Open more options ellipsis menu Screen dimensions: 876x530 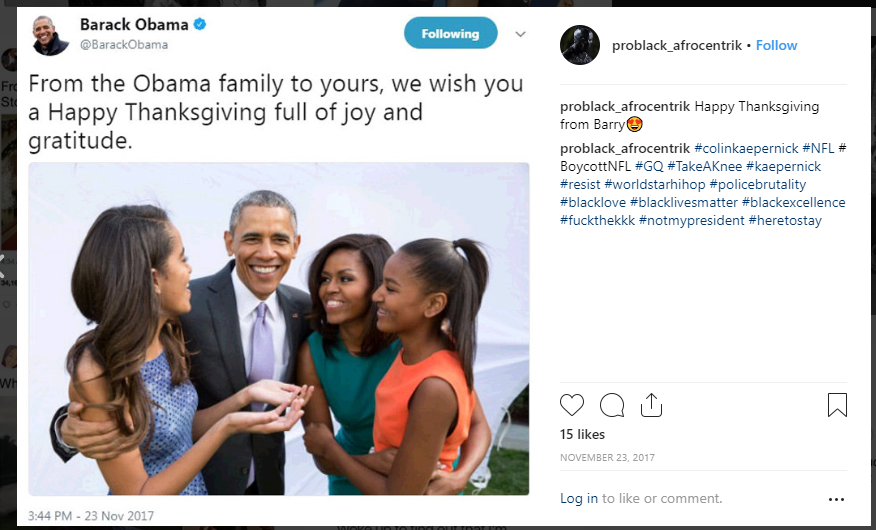836,499
